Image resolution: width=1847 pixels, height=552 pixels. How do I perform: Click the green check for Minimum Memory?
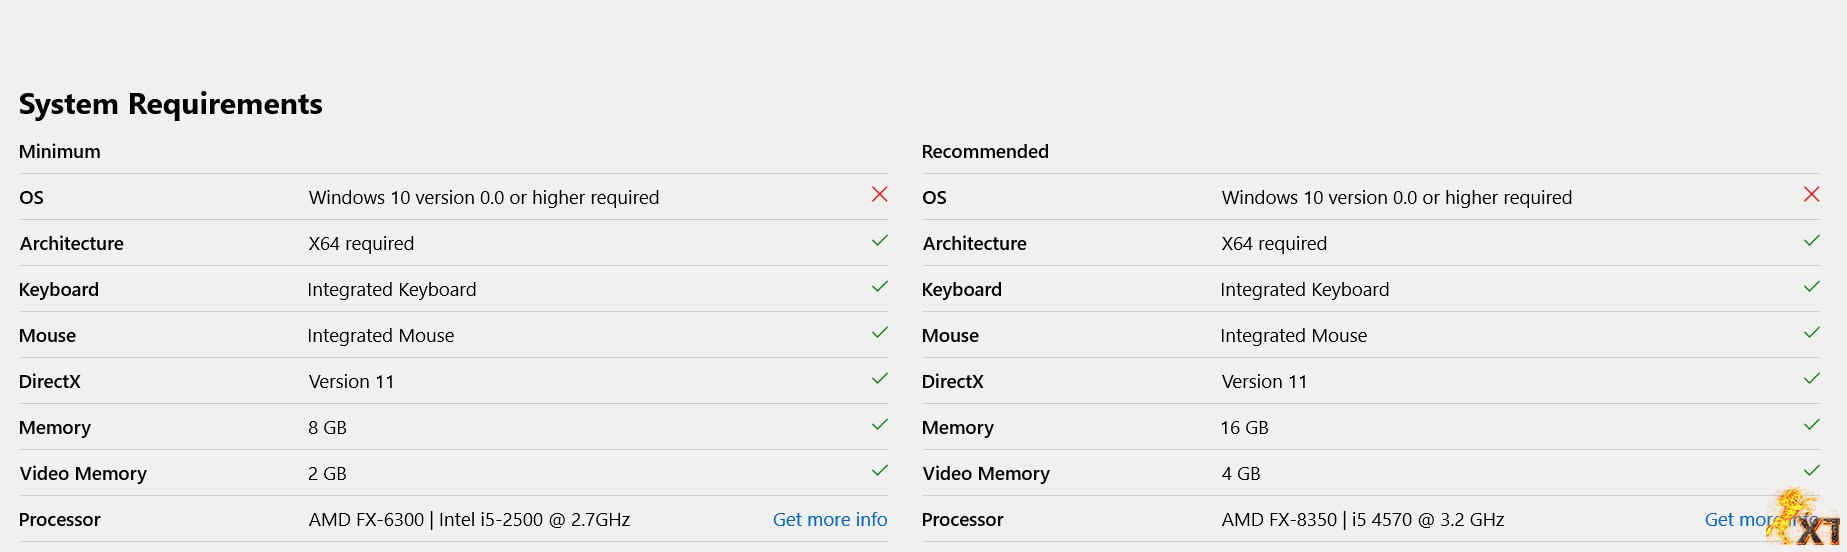[x=879, y=425]
